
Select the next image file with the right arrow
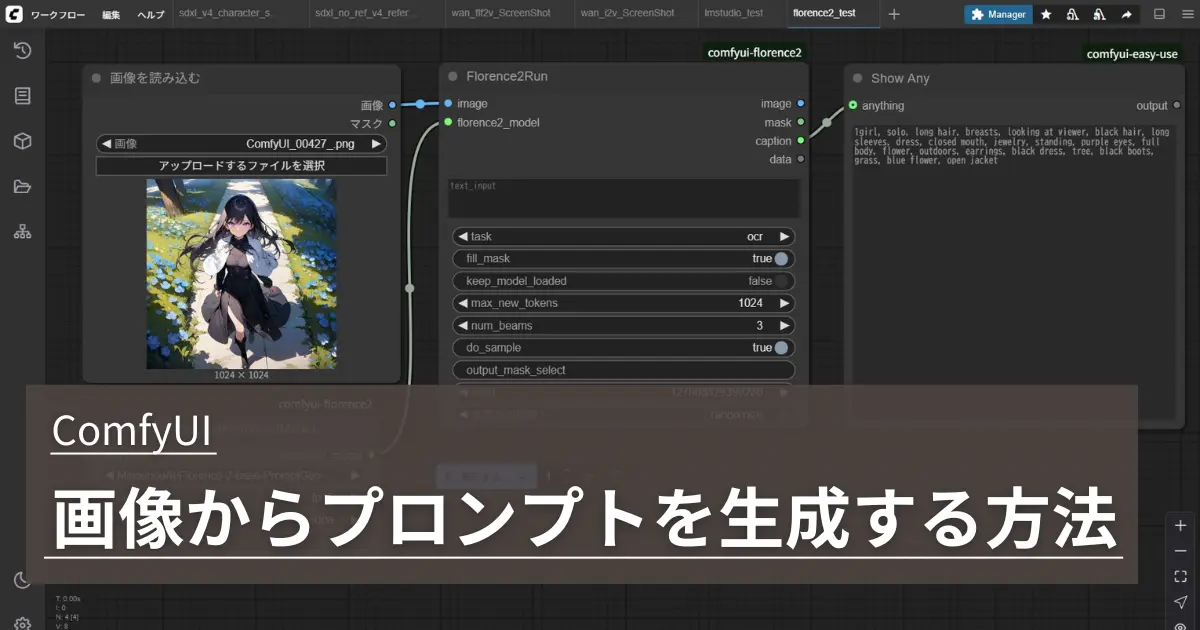pos(376,143)
